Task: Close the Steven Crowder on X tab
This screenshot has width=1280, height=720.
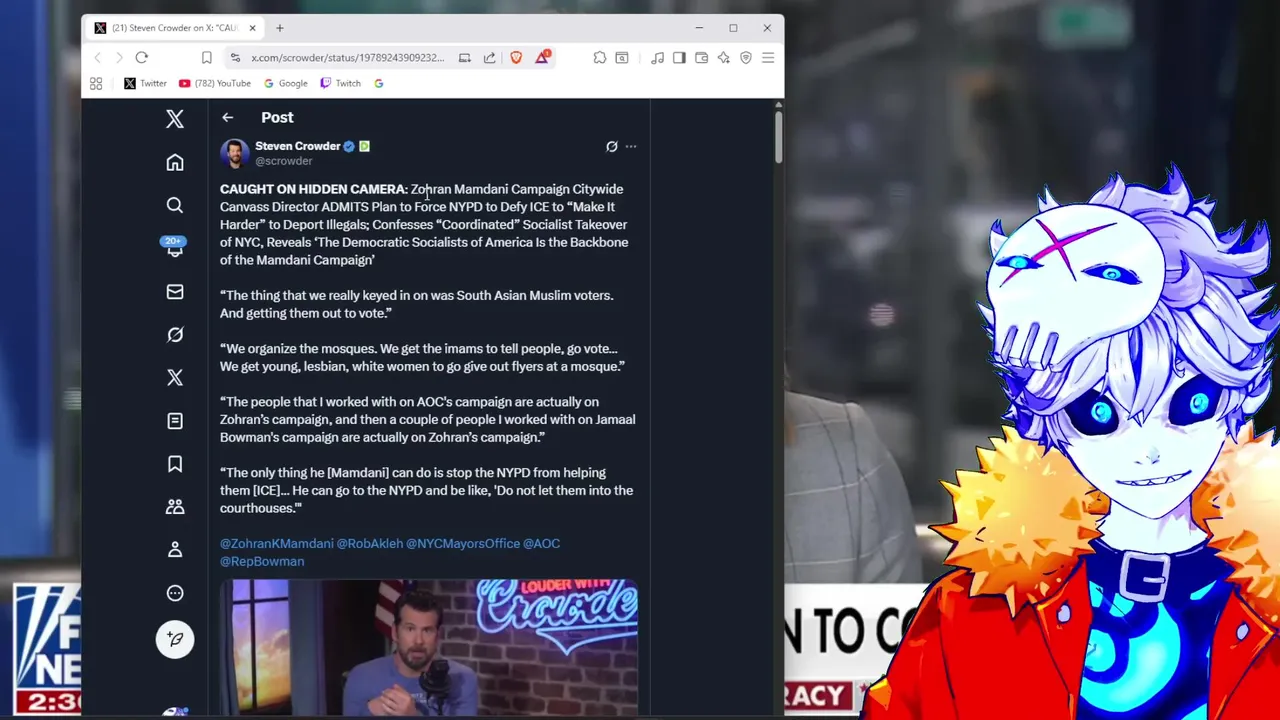Action: tap(252, 28)
